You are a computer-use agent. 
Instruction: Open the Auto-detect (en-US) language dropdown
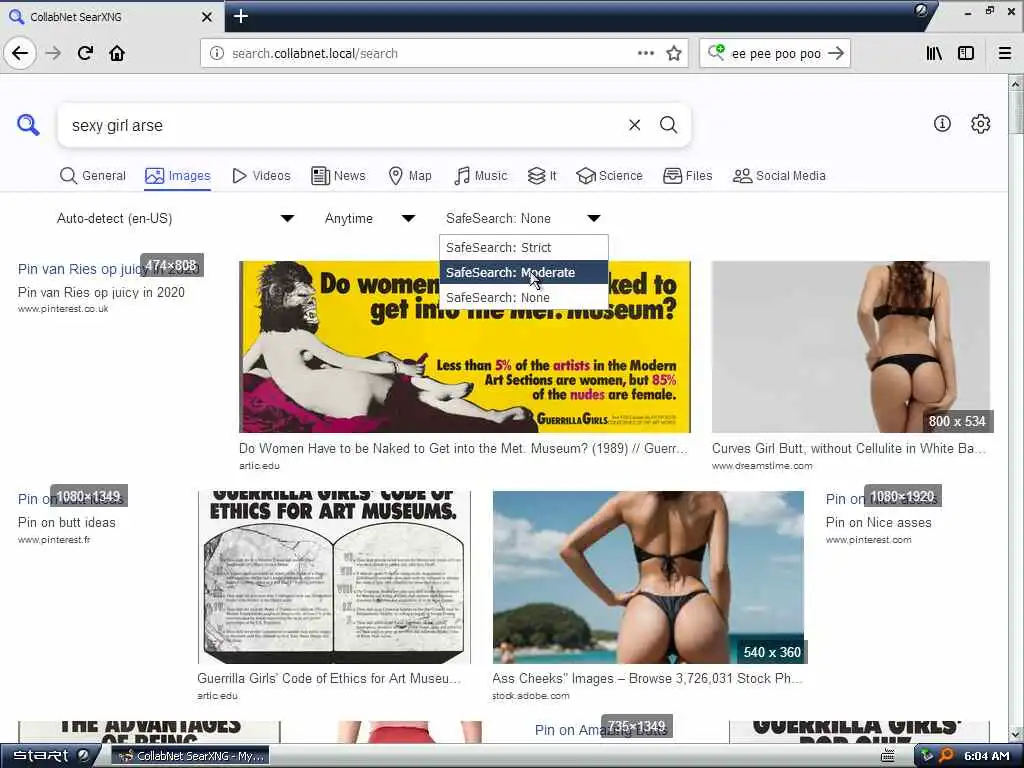tap(175, 218)
